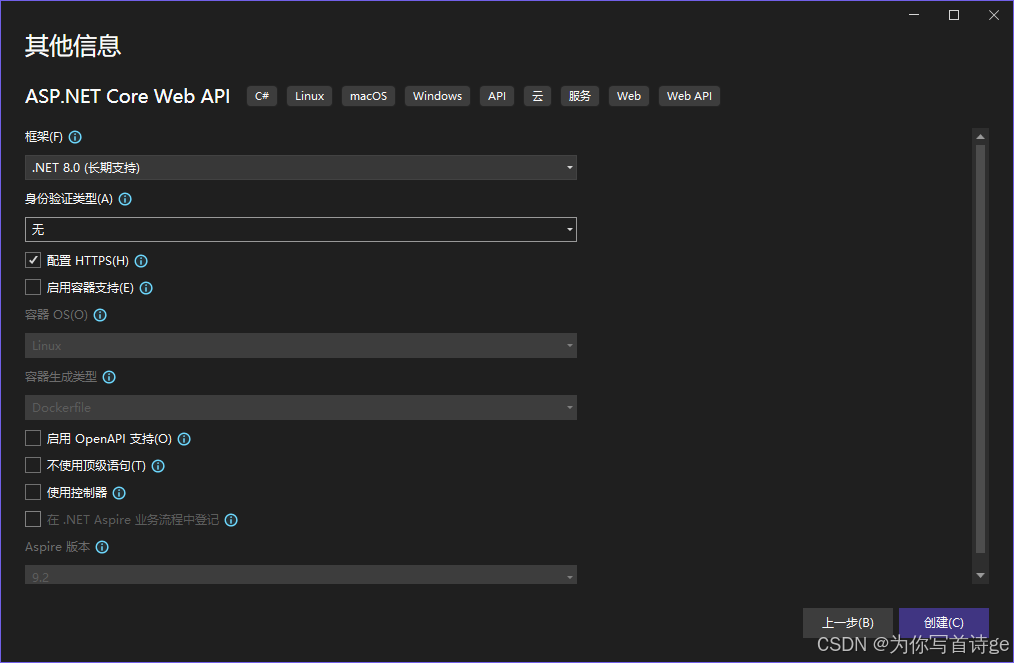Image resolution: width=1014 pixels, height=663 pixels.
Task: Click the info icon beside 不使用顶级语句(T)
Action: 158,466
